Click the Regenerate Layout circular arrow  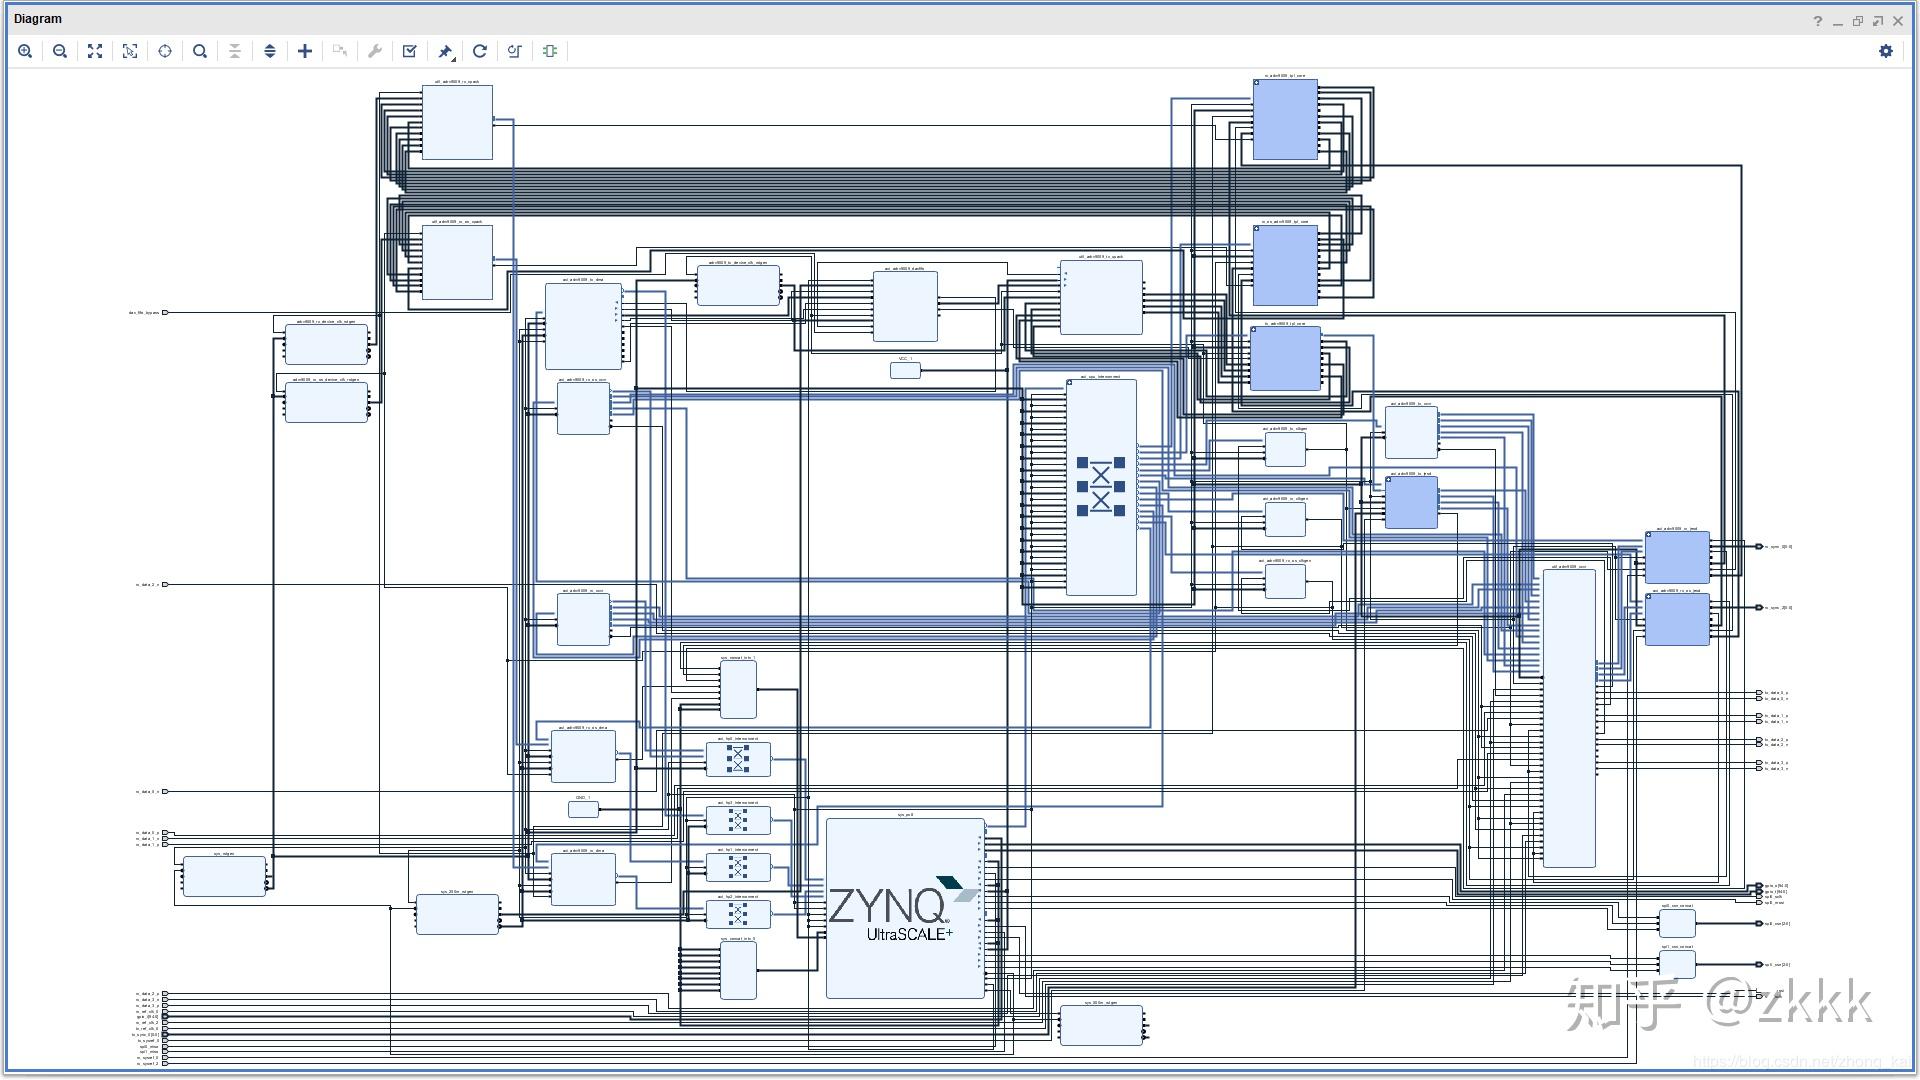coord(480,51)
